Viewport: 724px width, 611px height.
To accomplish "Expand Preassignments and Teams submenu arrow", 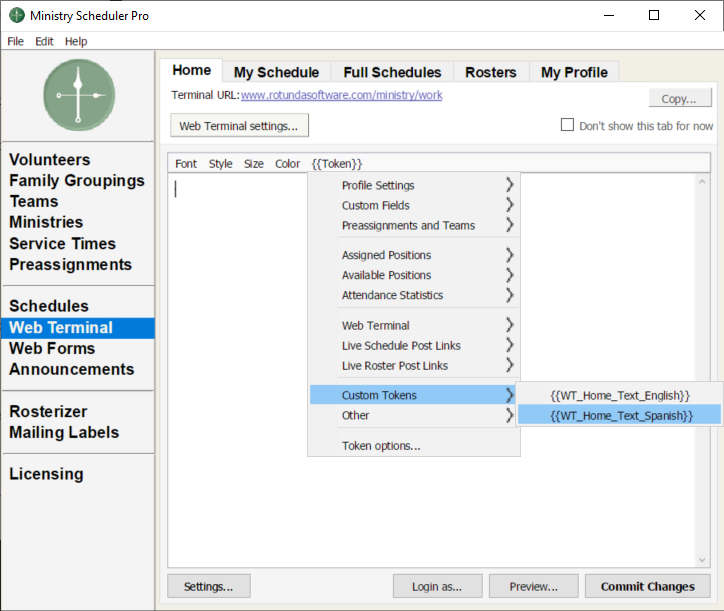I will point(509,225).
